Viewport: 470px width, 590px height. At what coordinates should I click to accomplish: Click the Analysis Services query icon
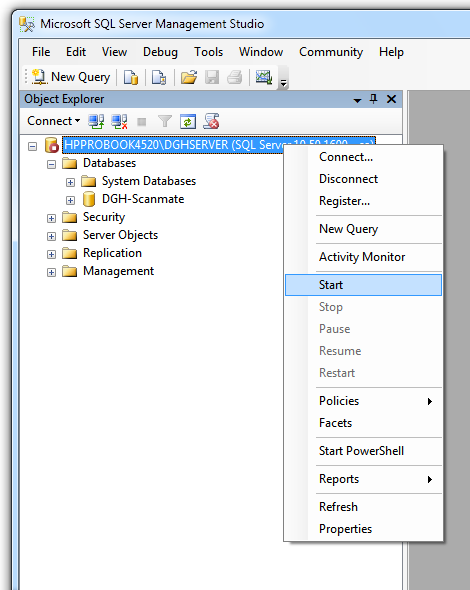tap(159, 78)
